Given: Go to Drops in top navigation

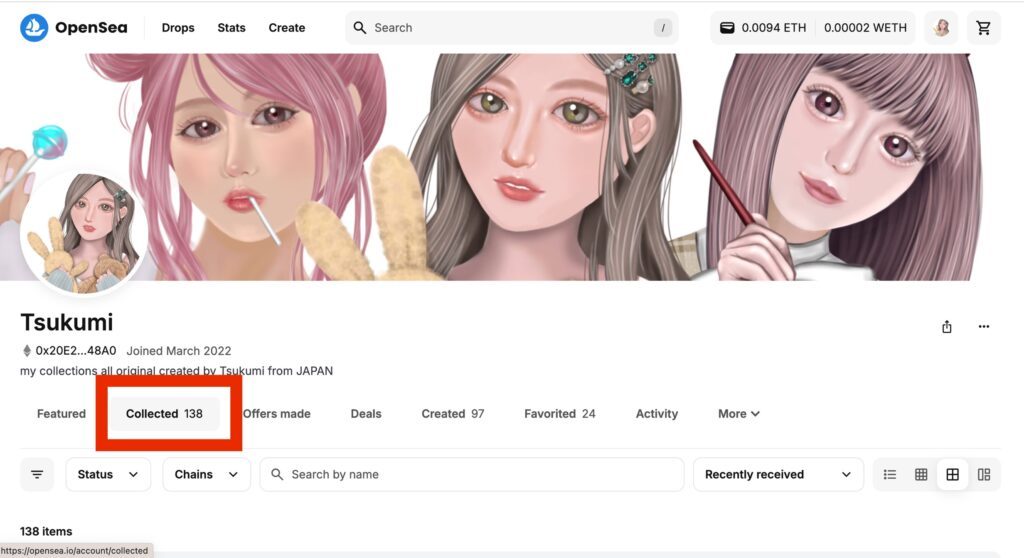Looking at the screenshot, I should pos(178,28).
